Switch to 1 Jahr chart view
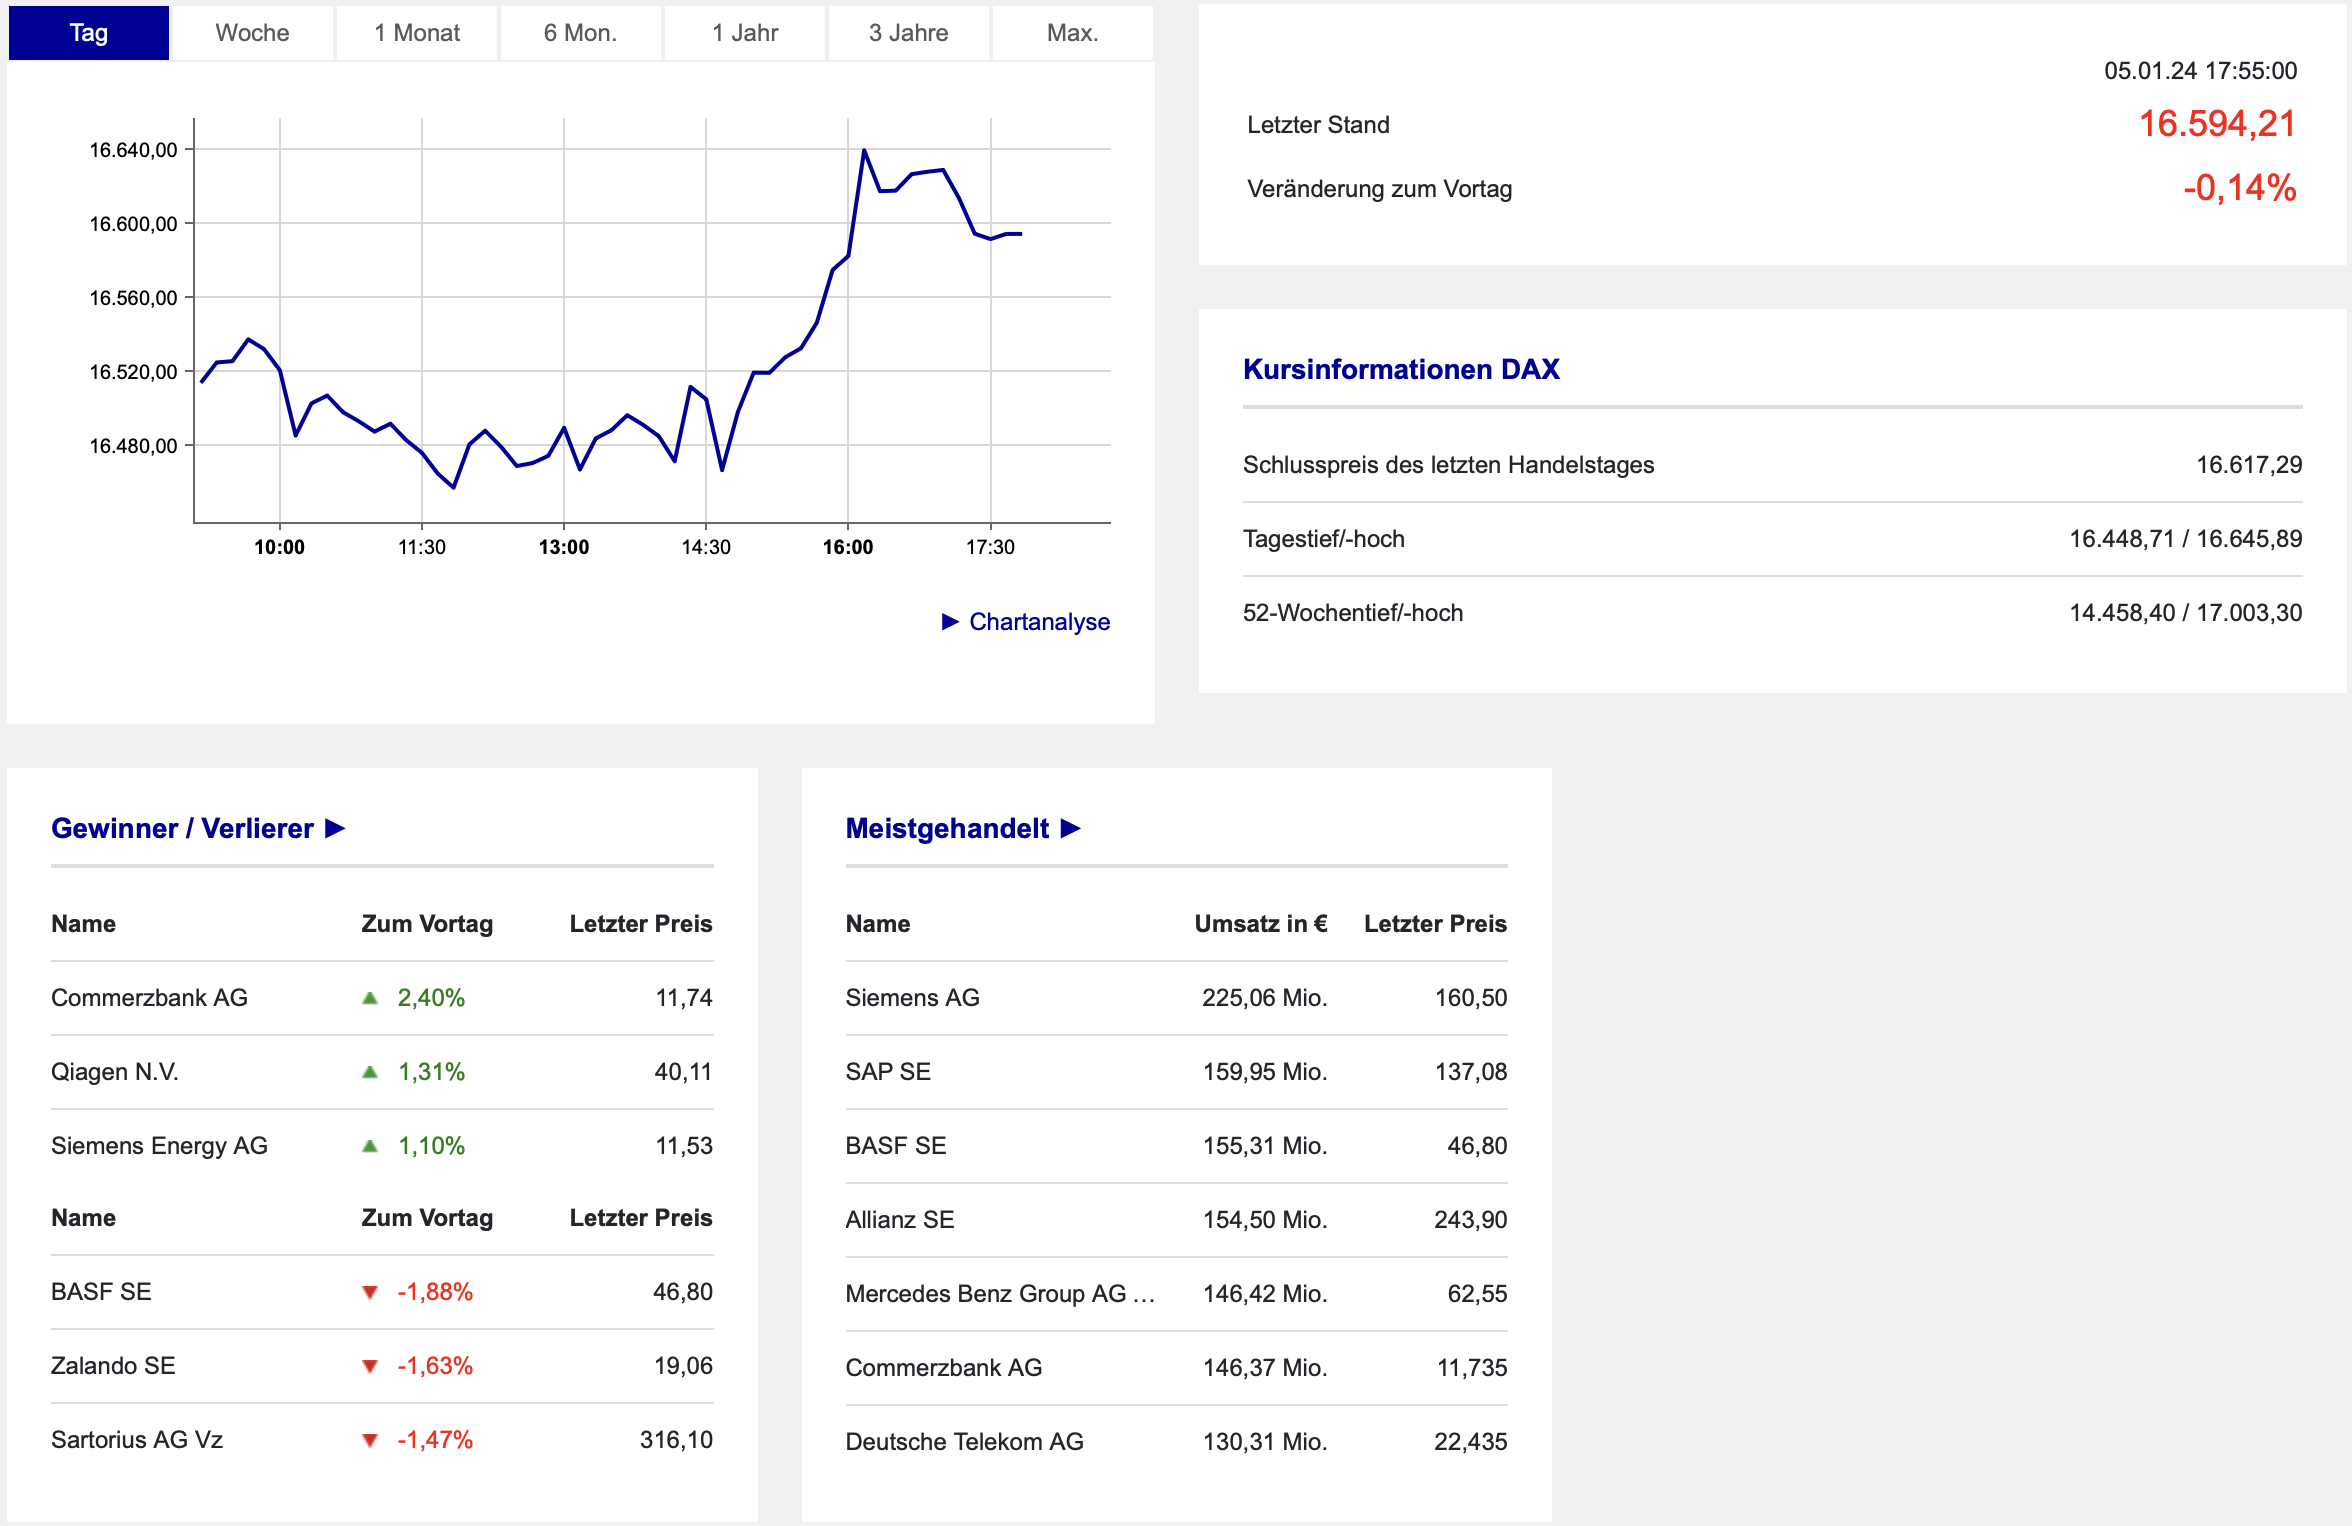 (745, 33)
